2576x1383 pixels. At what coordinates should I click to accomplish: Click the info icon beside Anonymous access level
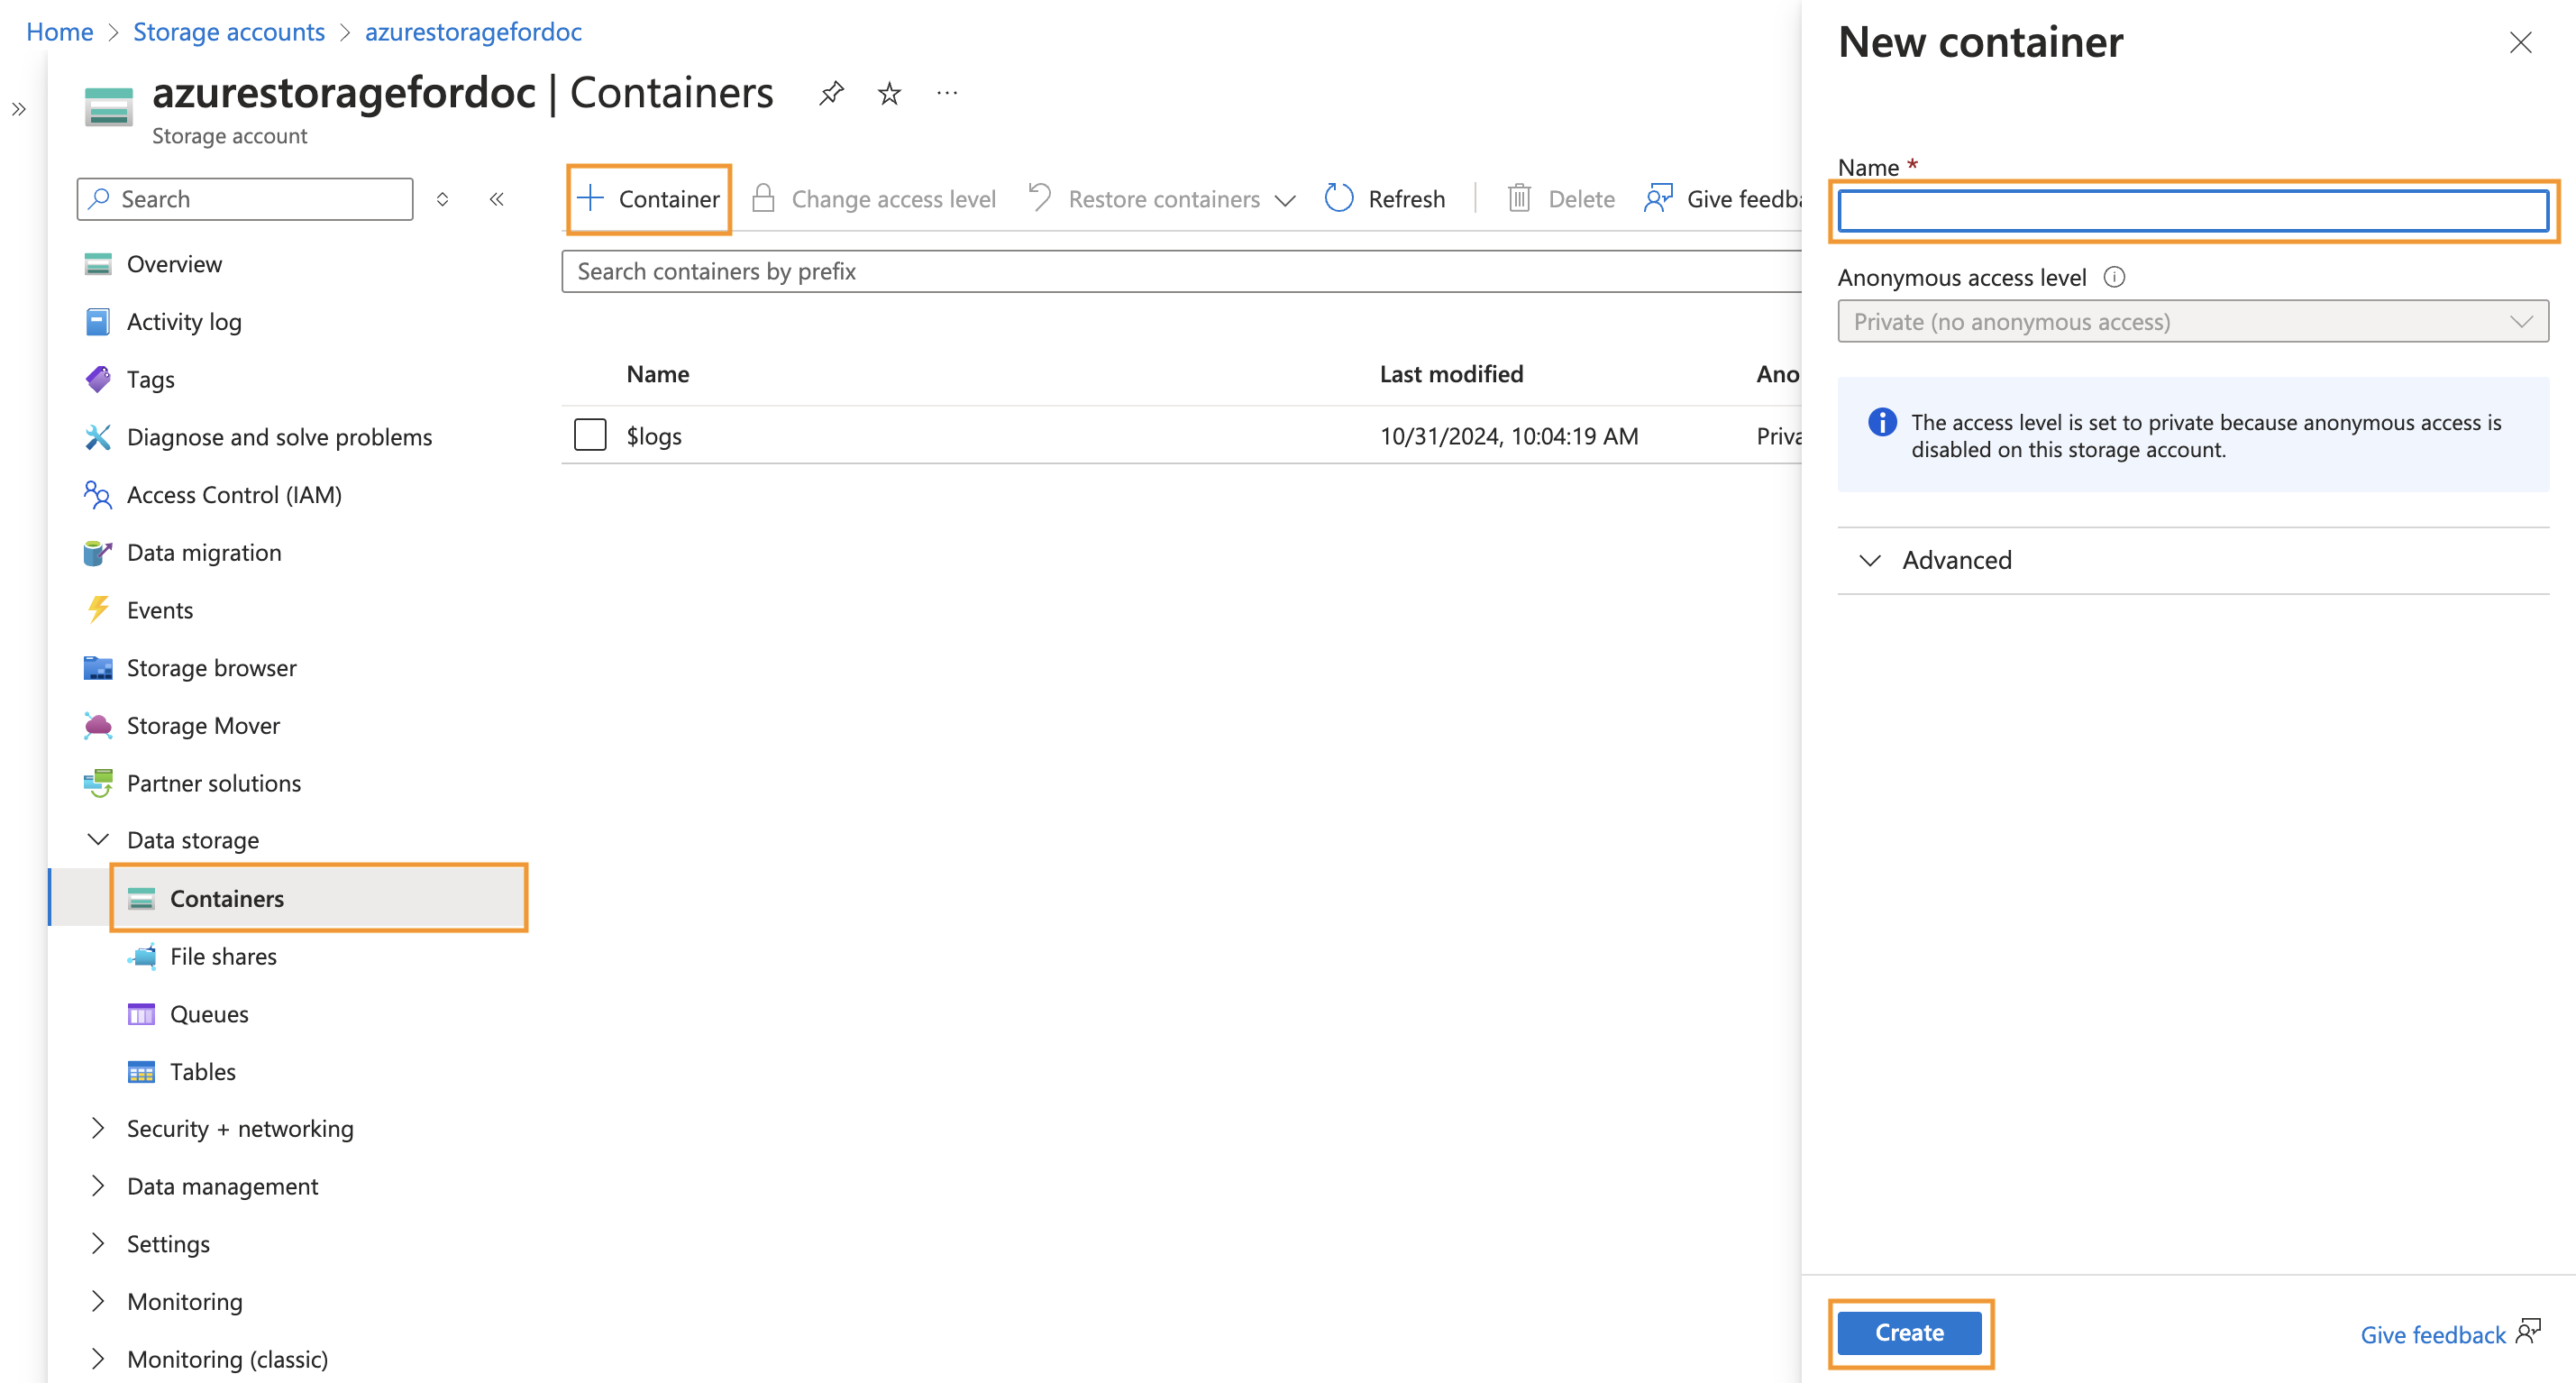coord(2113,277)
